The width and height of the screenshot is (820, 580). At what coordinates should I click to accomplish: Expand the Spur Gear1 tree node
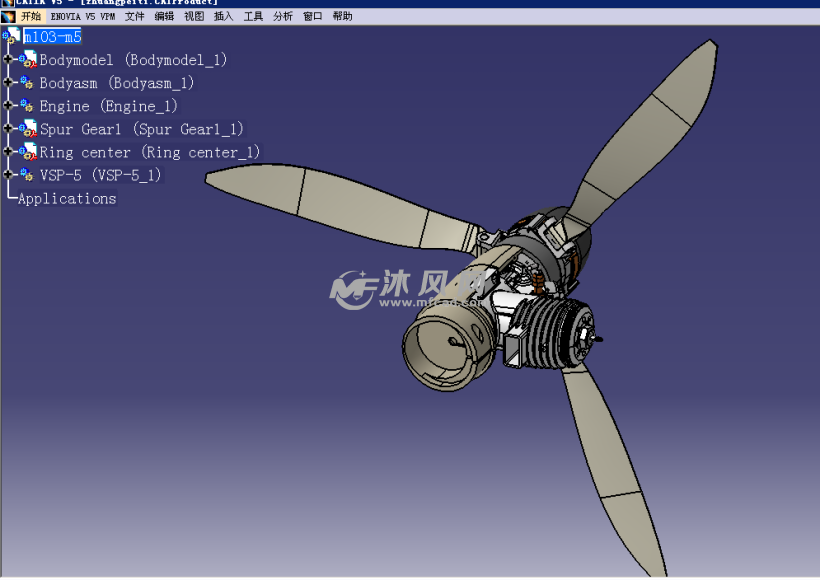coord(9,129)
